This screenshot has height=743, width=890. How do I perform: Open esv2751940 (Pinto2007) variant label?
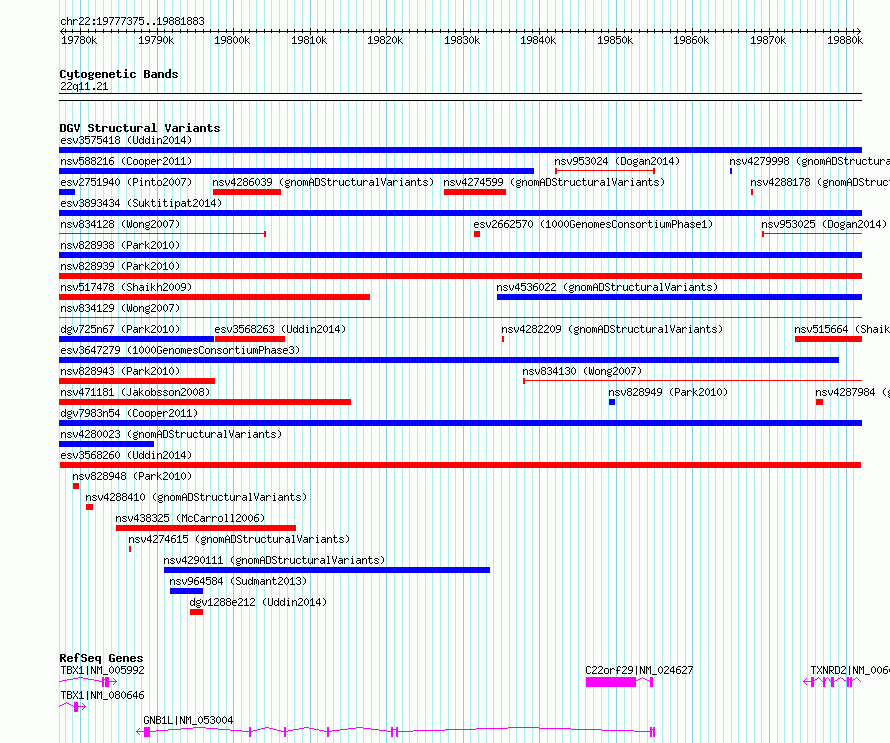coord(126,182)
